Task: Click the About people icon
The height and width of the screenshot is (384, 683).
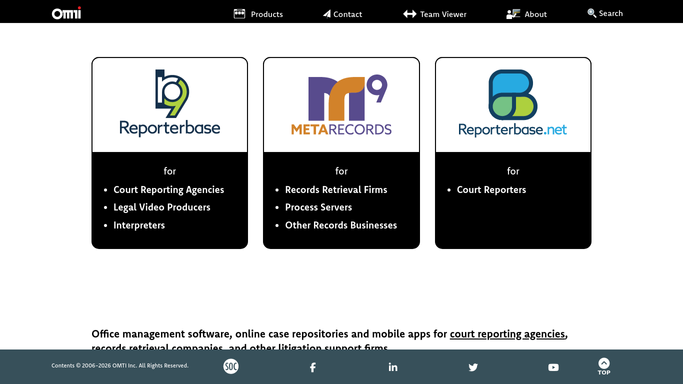Action: click(x=513, y=14)
